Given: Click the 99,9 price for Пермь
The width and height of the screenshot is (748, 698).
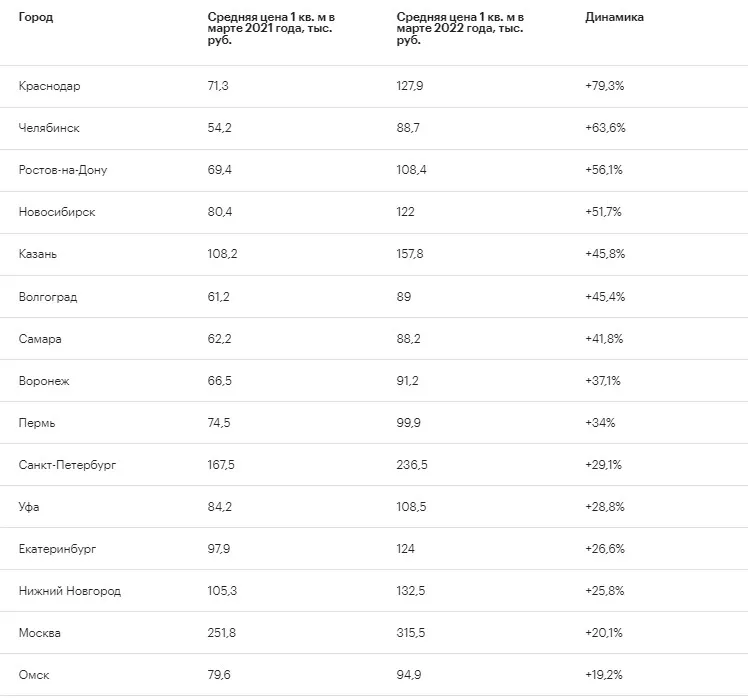Looking at the screenshot, I should click(407, 423).
